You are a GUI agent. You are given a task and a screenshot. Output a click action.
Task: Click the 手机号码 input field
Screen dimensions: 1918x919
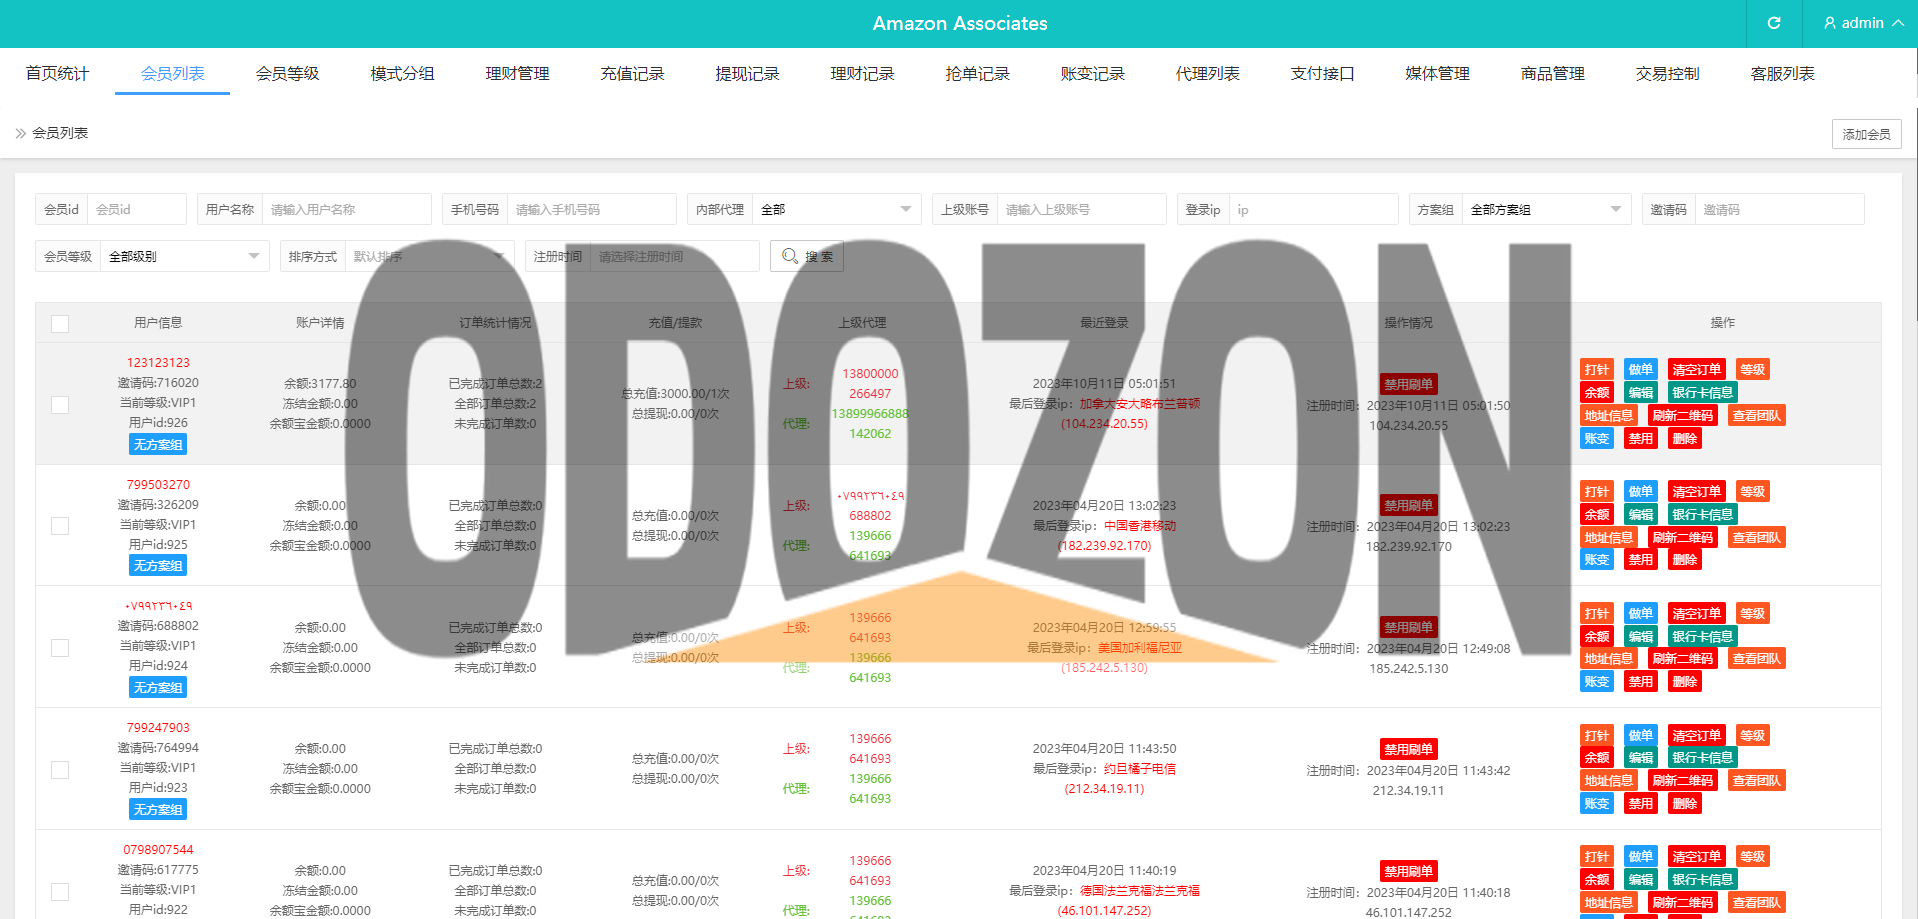(x=592, y=209)
